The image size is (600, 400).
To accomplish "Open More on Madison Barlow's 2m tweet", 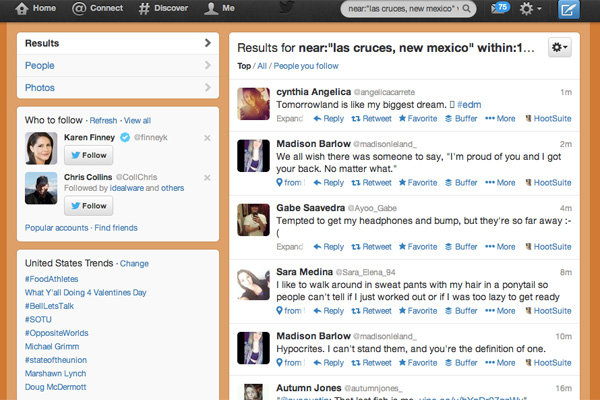I will tap(500, 183).
